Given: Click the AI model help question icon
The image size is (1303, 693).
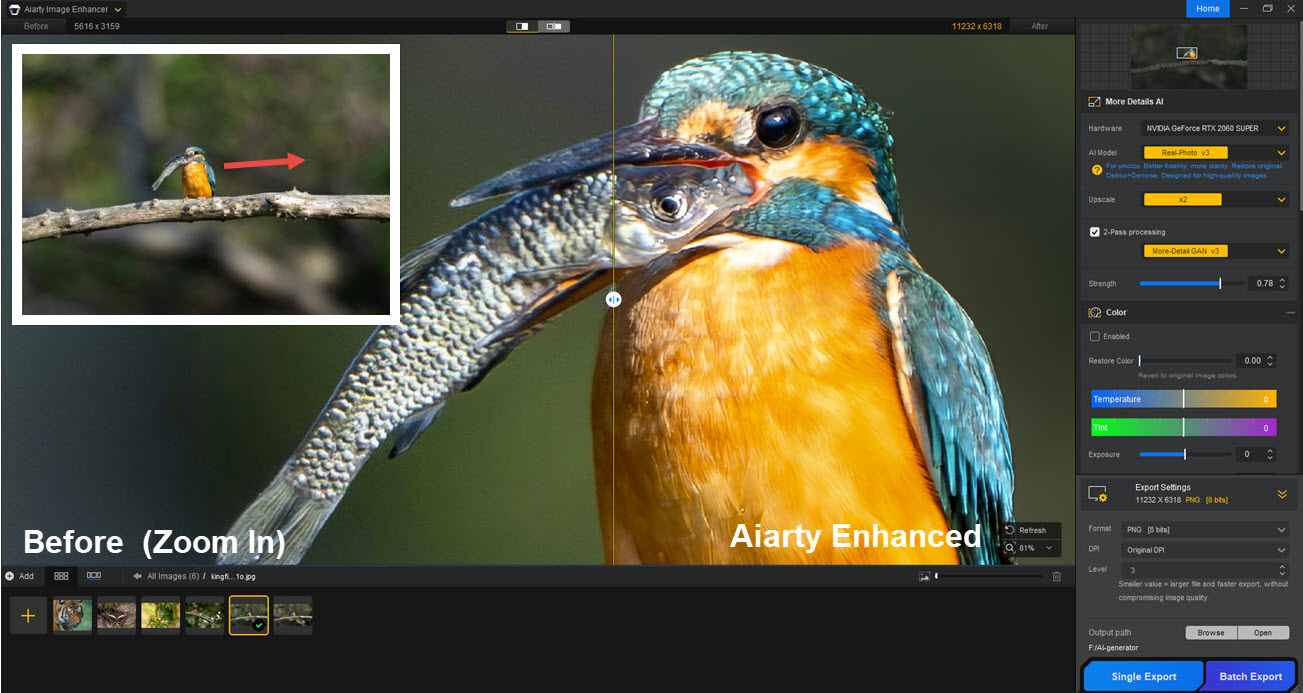Looking at the screenshot, I should (x=1097, y=170).
